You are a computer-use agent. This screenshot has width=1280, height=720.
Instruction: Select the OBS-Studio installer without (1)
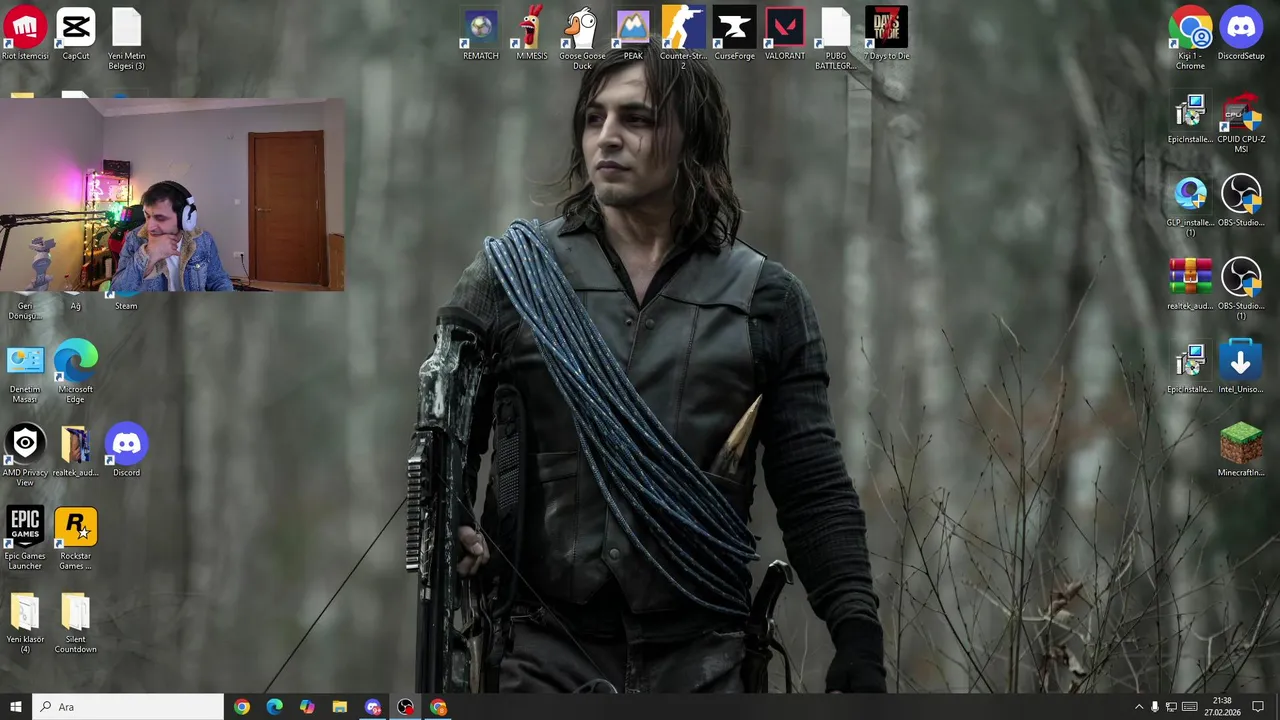pos(1241,202)
